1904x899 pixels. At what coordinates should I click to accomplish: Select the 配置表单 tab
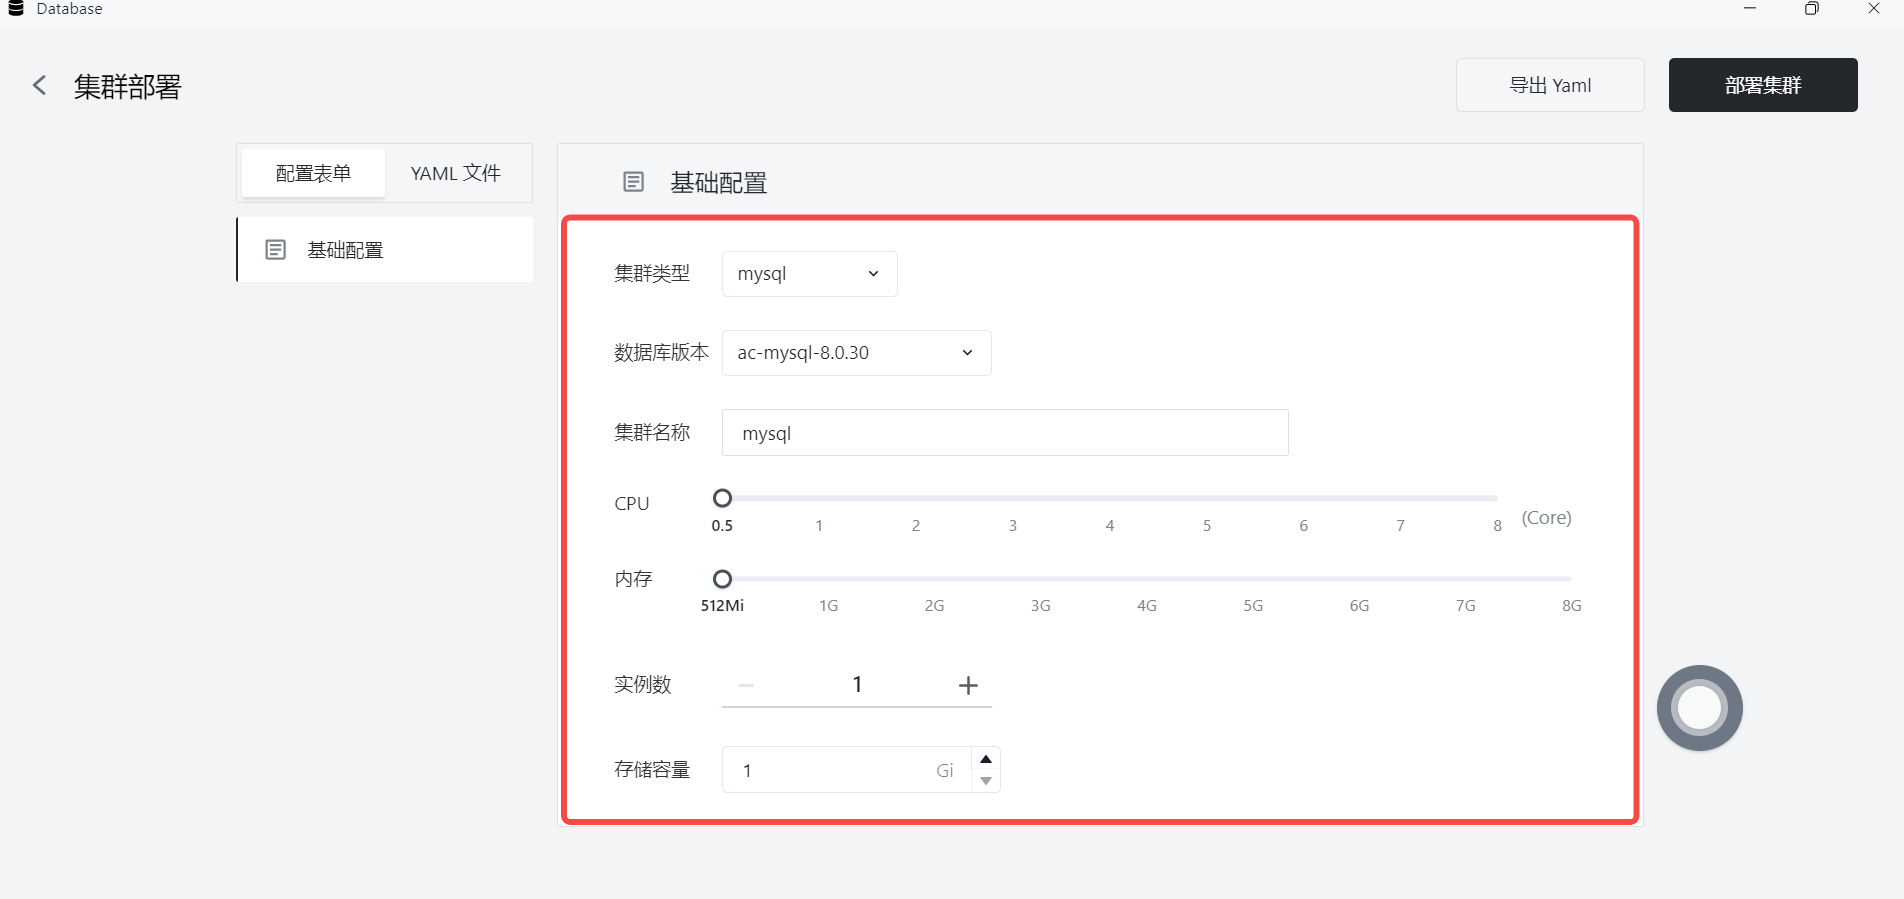tap(313, 174)
